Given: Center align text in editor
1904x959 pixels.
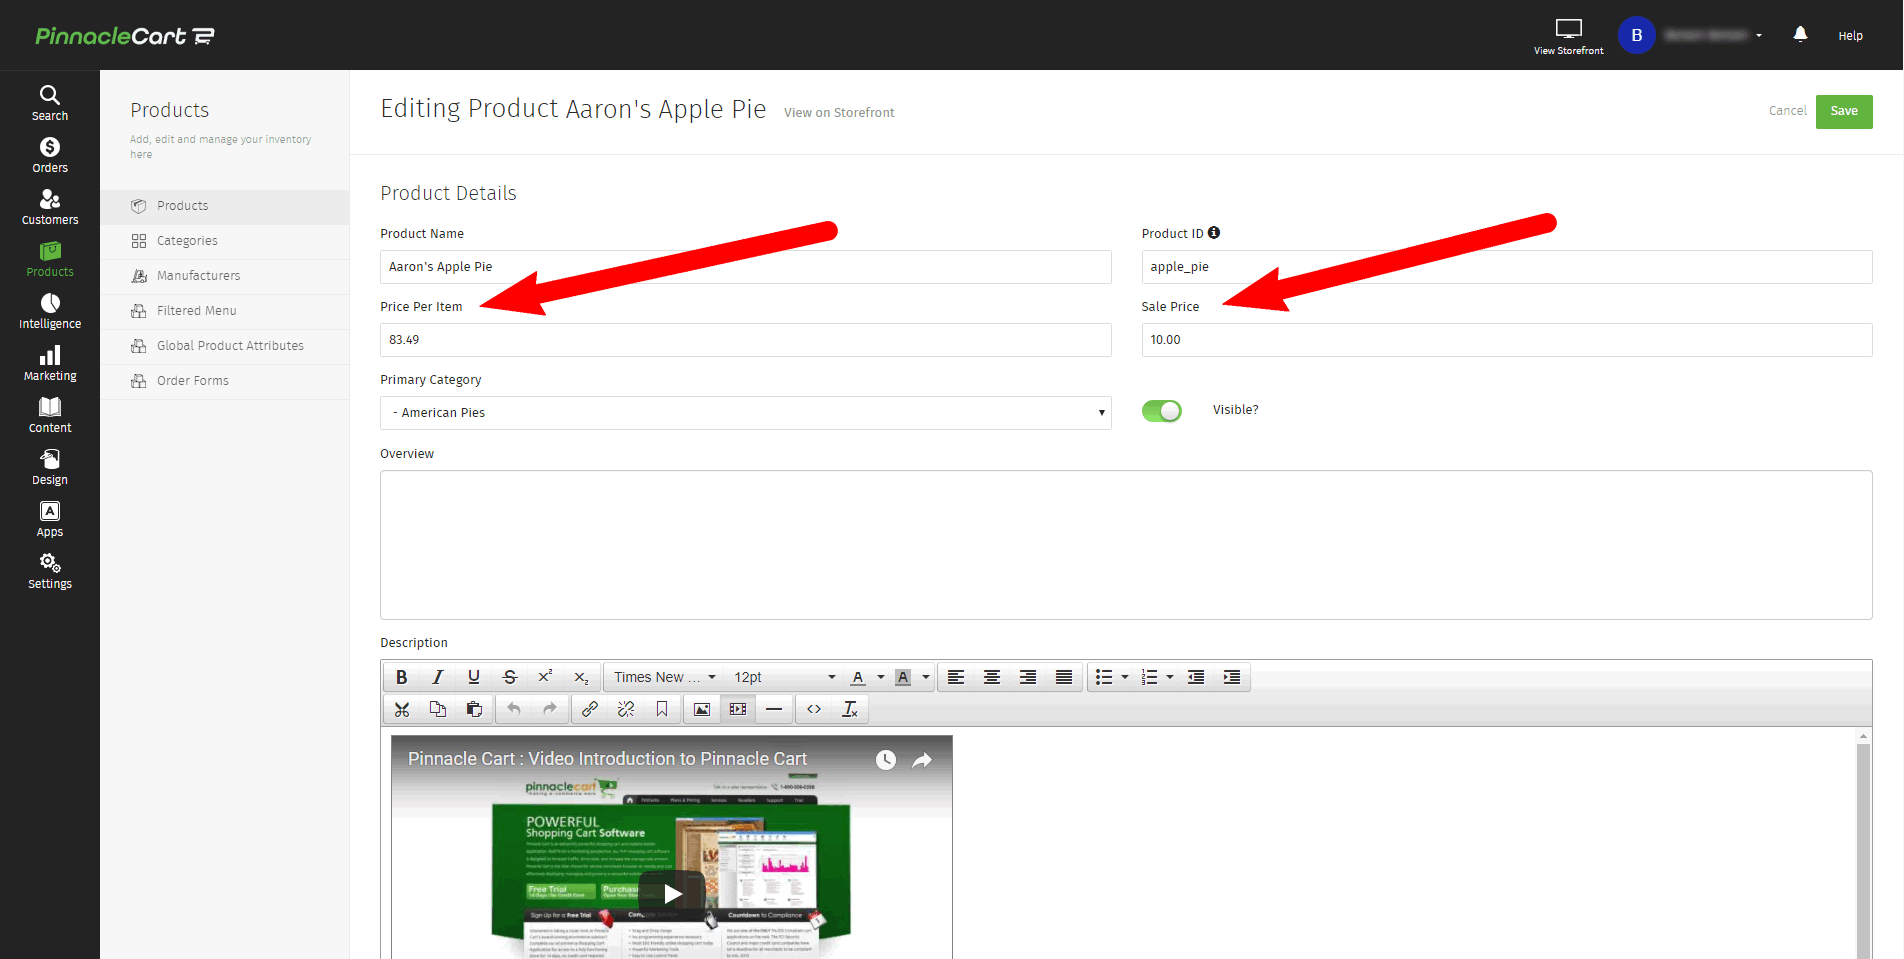Looking at the screenshot, I should (x=992, y=677).
